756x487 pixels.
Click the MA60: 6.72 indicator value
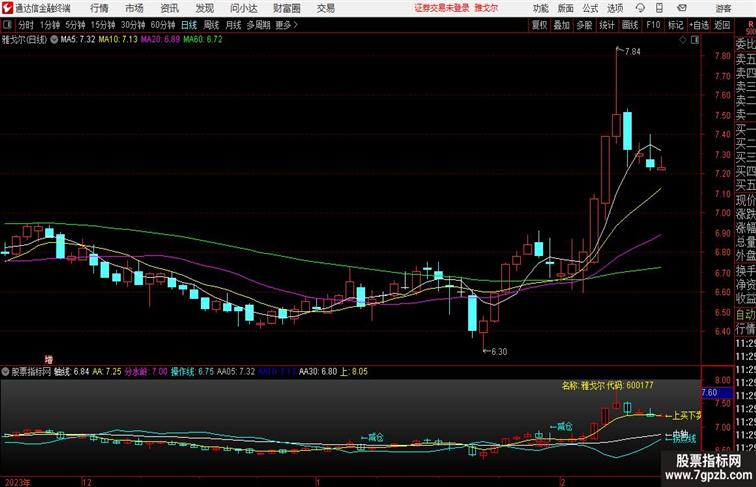click(x=203, y=40)
